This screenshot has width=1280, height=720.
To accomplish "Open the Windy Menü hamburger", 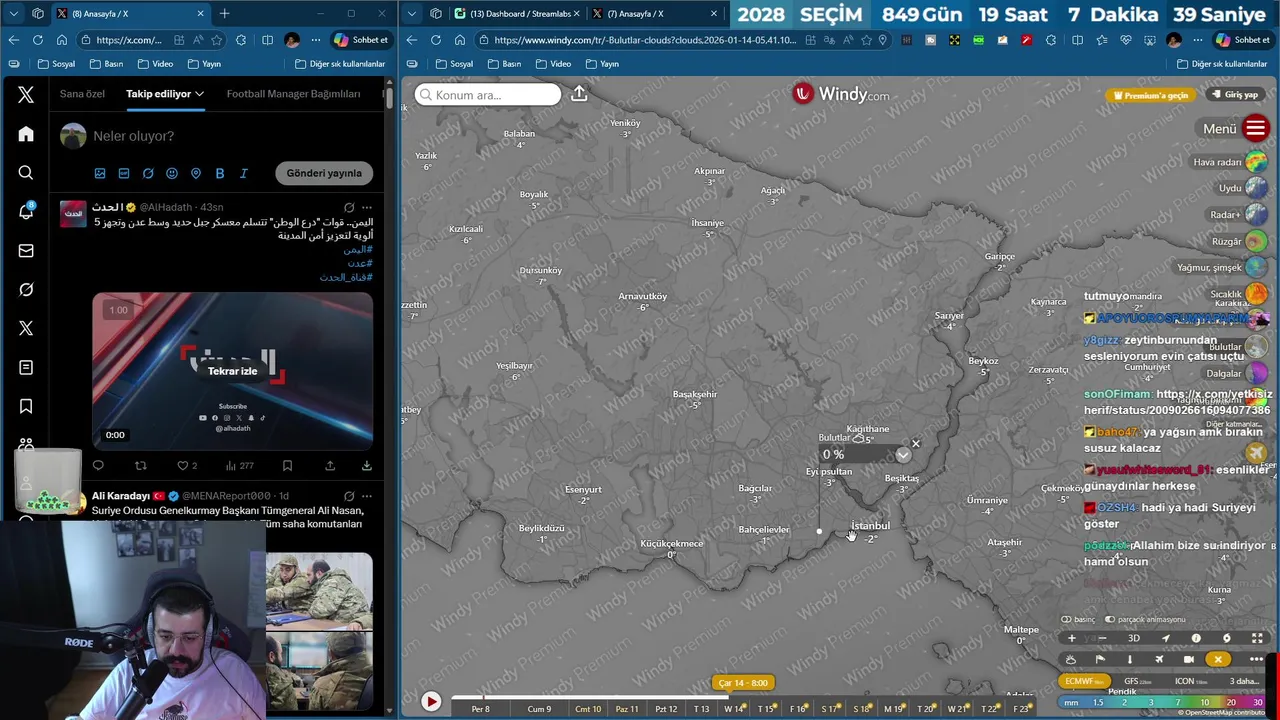I will (x=1256, y=128).
